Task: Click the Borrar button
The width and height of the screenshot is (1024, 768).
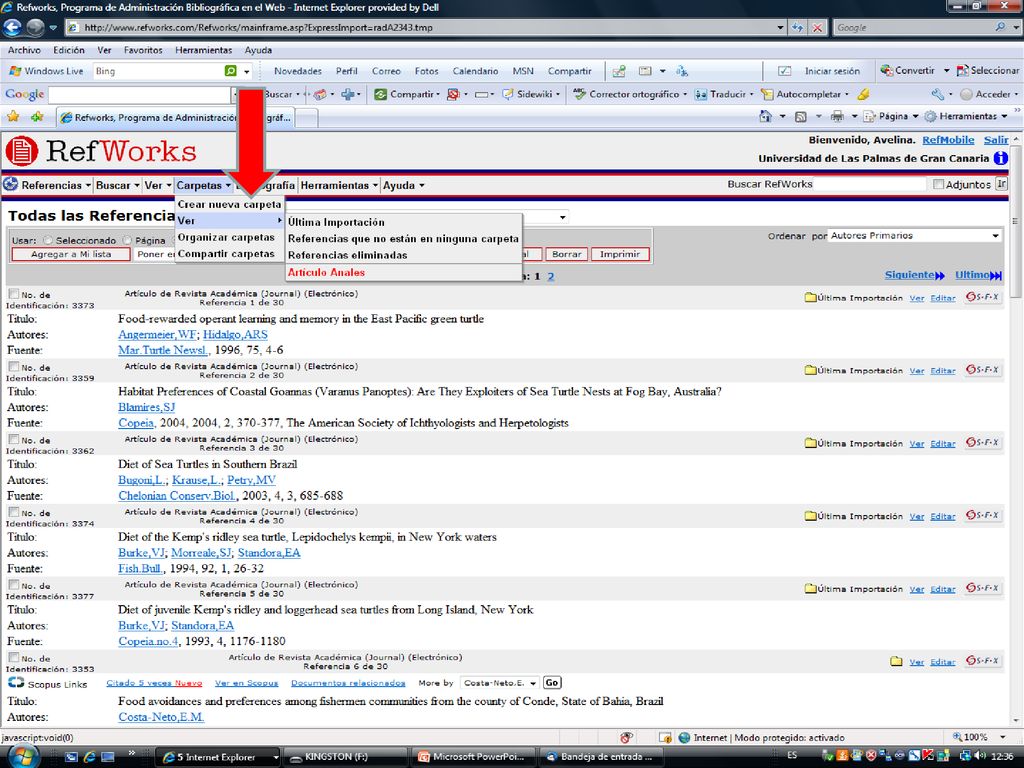Action: [567, 254]
